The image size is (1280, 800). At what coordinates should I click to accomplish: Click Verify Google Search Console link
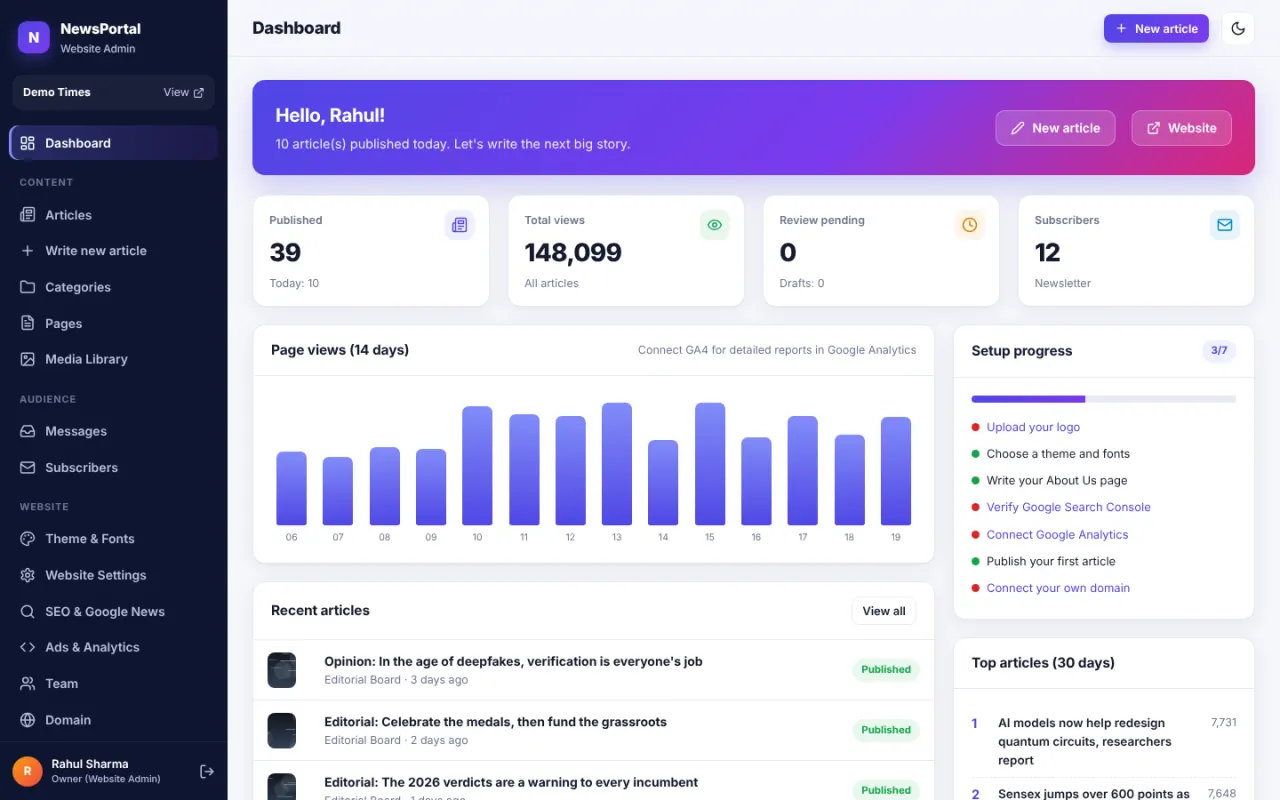pyautogui.click(x=1068, y=507)
